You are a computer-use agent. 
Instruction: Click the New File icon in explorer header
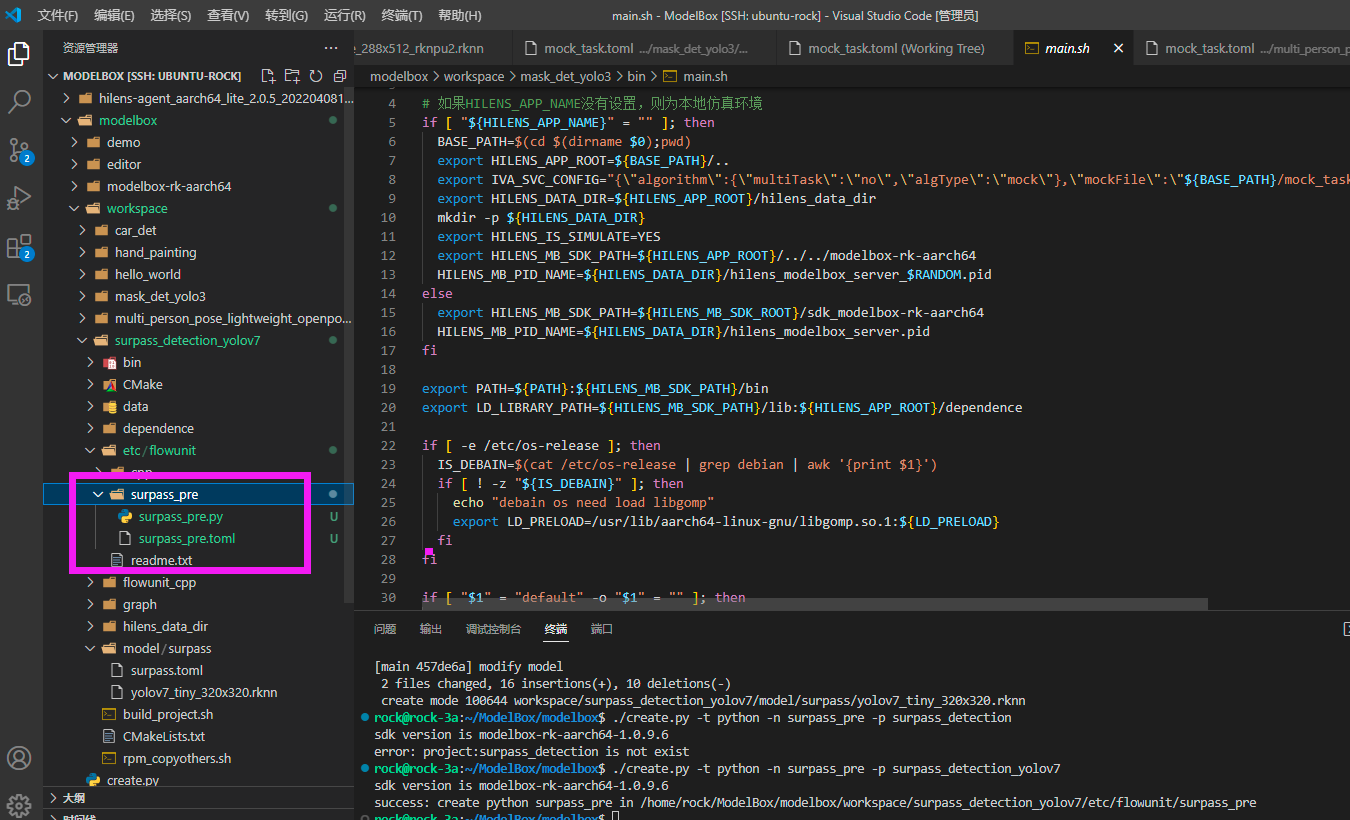(267, 76)
